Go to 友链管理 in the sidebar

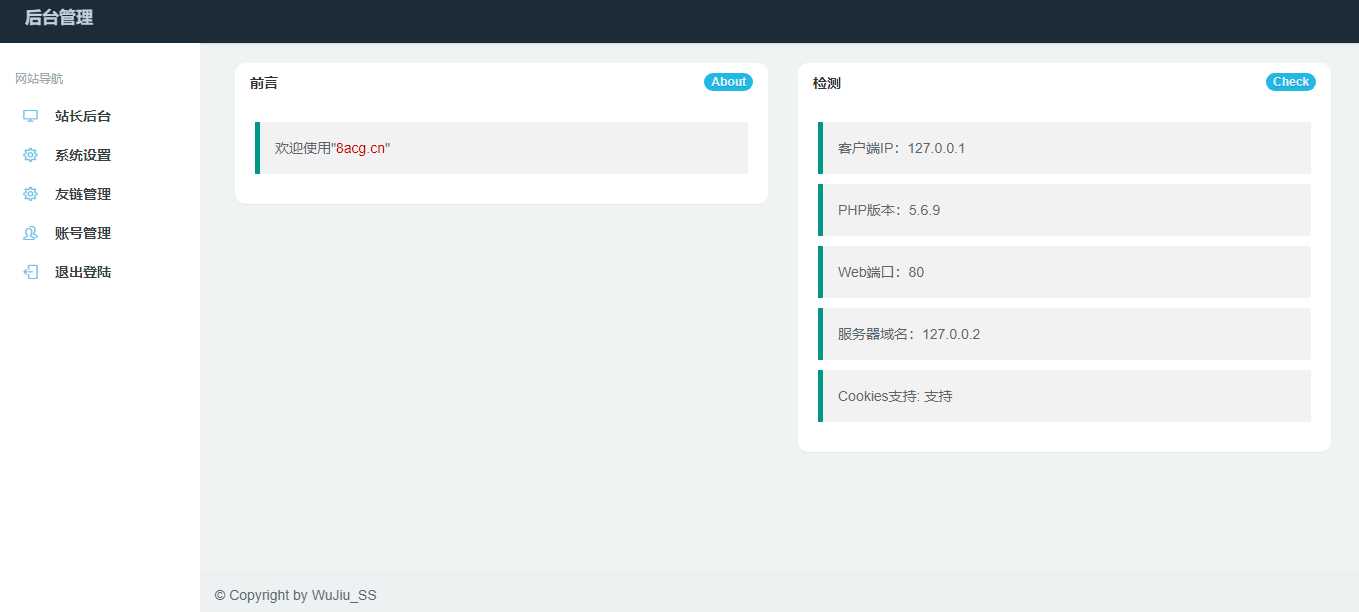[x=83, y=194]
